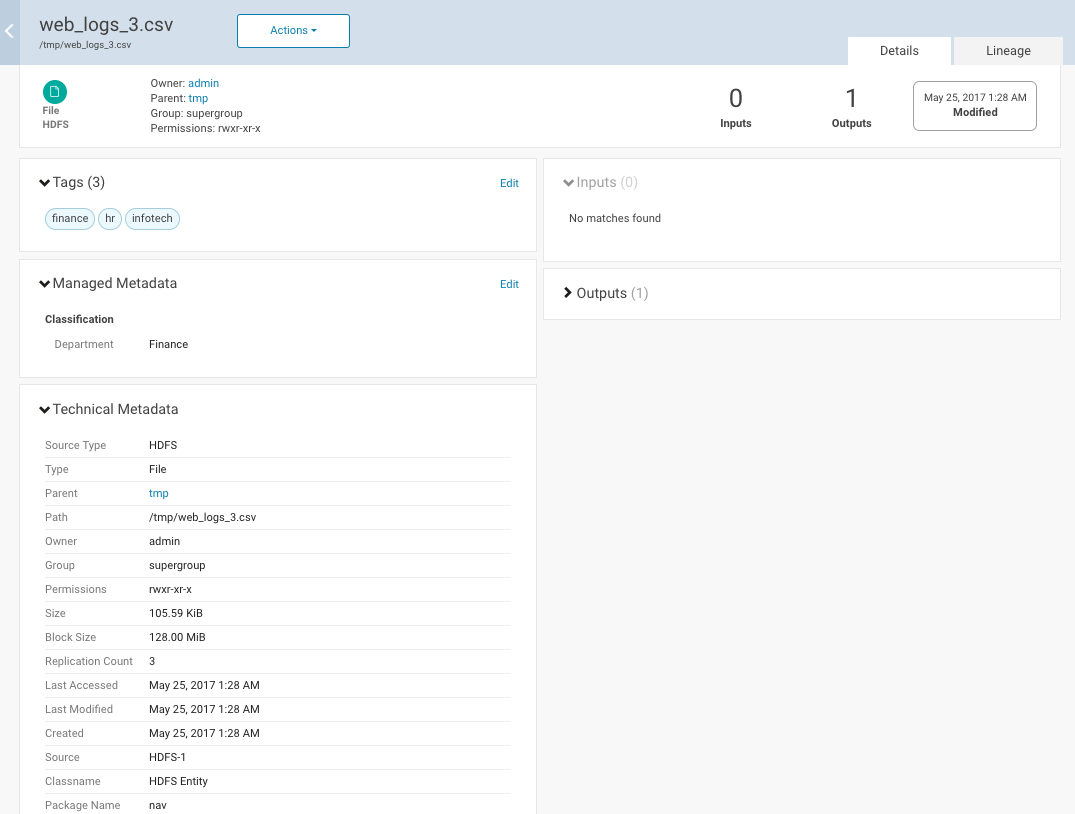This screenshot has width=1075, height=814.
Task: Click the Outputs count of 1
Action: point(851,99)
